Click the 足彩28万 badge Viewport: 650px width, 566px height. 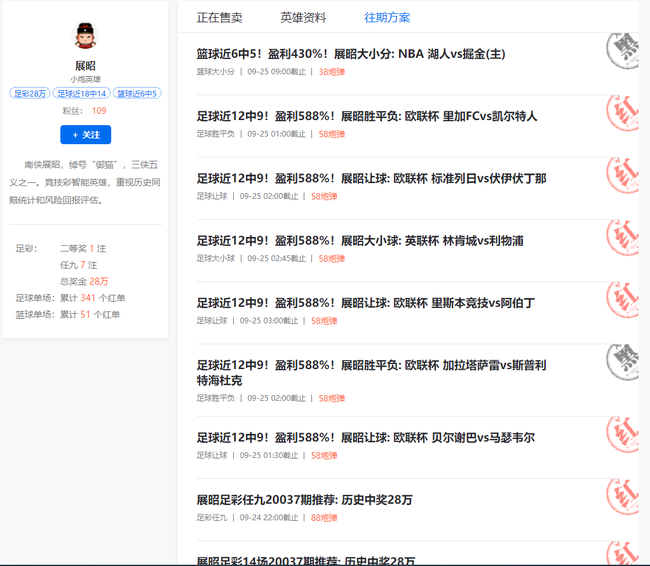click(30, 93)
